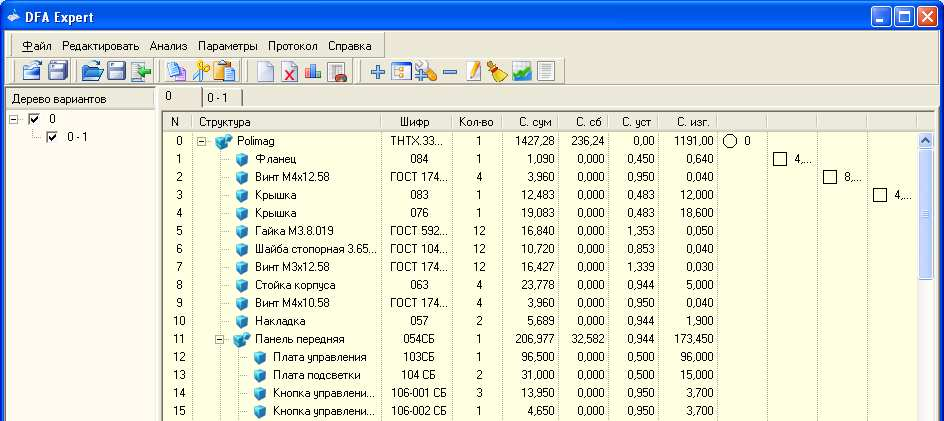Click the single floppy disk save icon

pos(117,71)
